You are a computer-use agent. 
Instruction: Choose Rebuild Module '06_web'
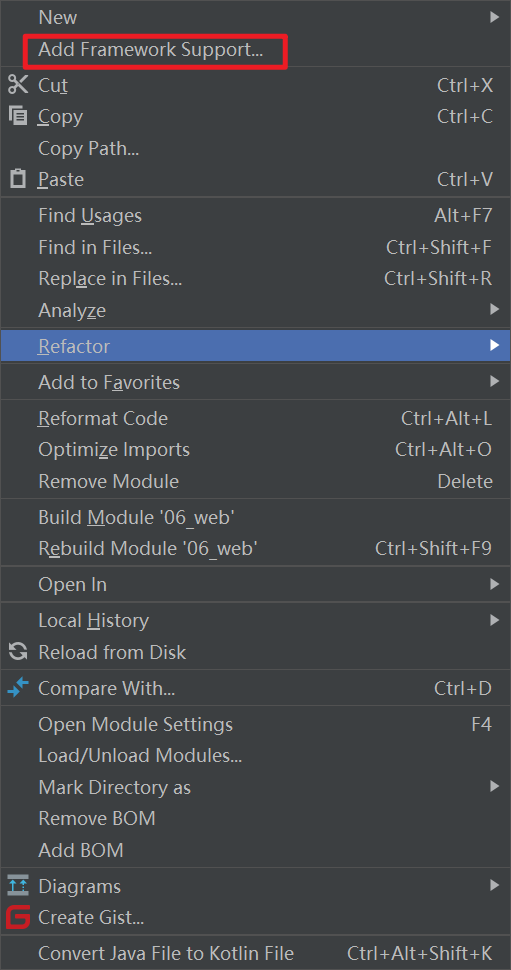point(256,549)
